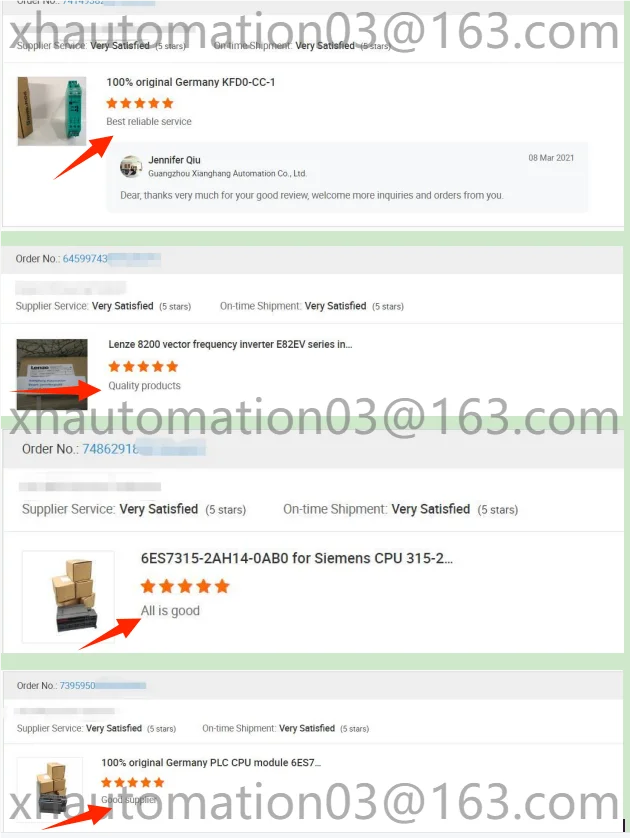Viewport: 630px width, 838px height.
Task: Open the PLC CPU module 6ES7 thumbnail
Action: [x=50, y=789]
